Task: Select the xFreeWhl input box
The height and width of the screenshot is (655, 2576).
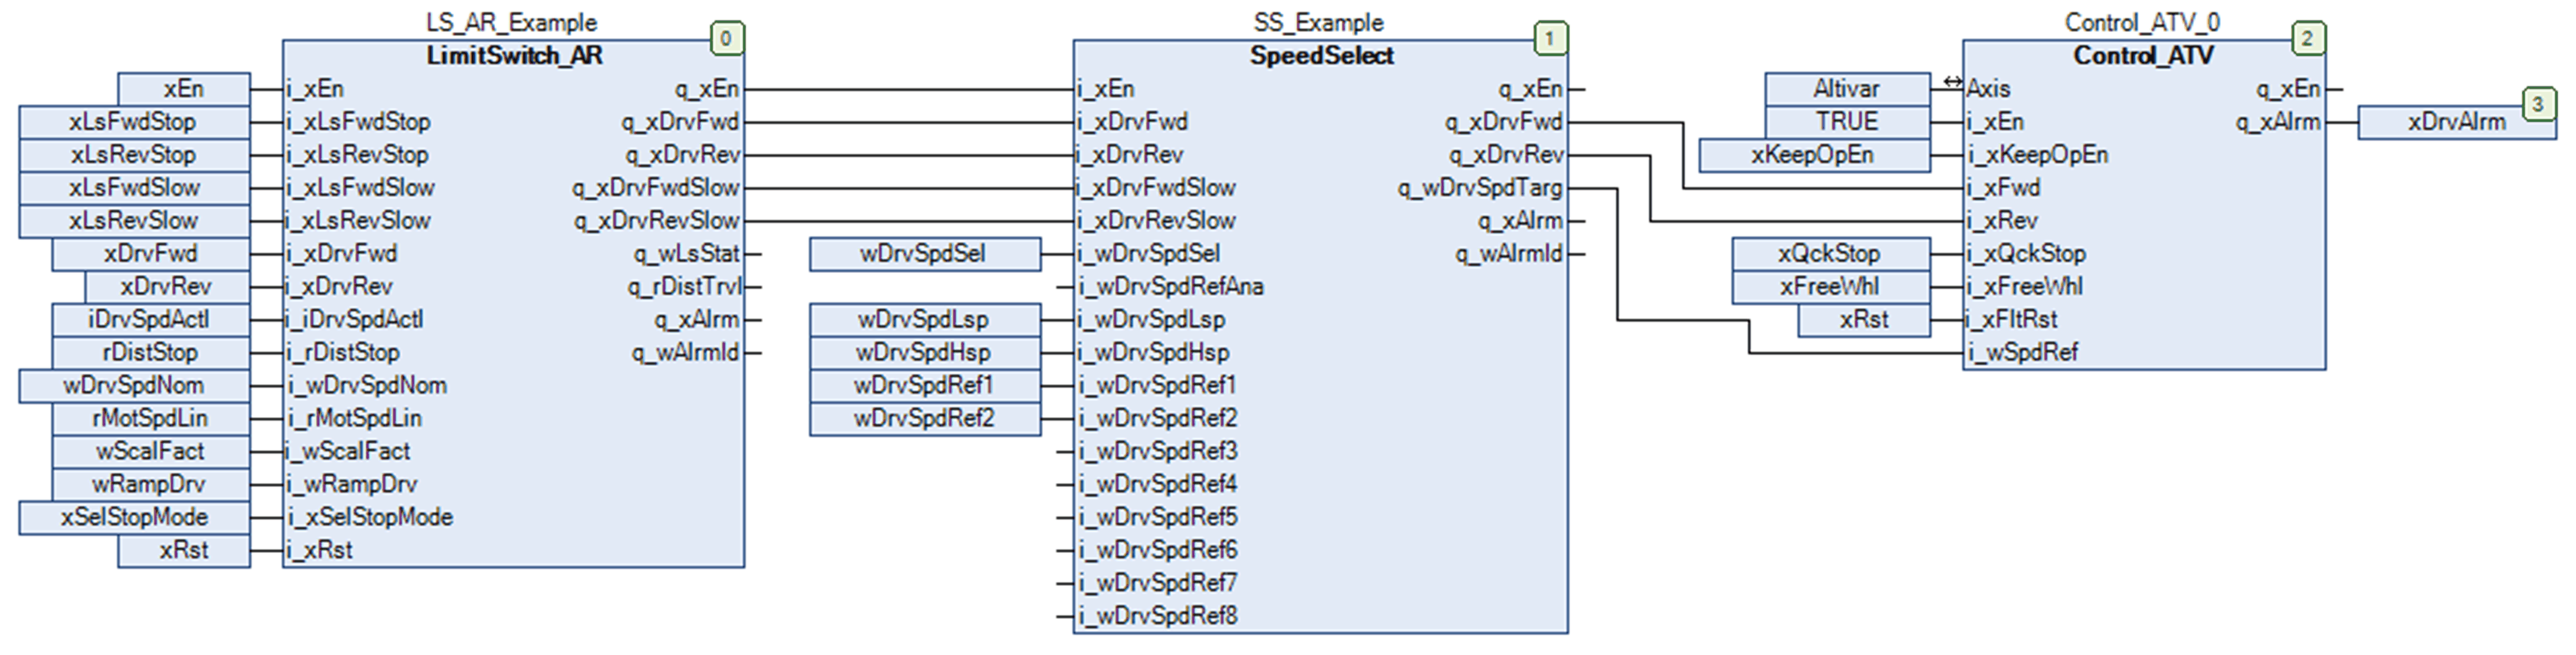Action: pos(1831,287)
